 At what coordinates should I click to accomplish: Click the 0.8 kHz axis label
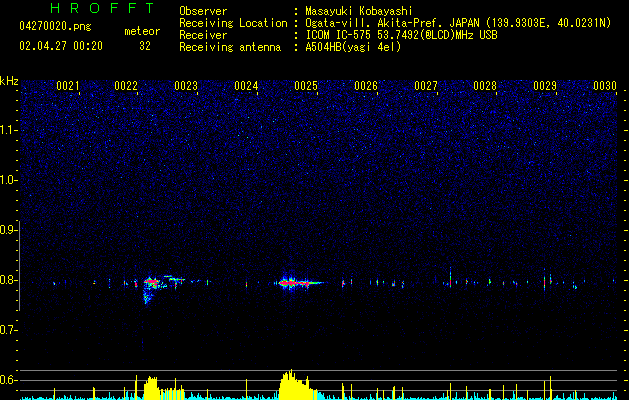pyautogui.click(x=9, y=280)
